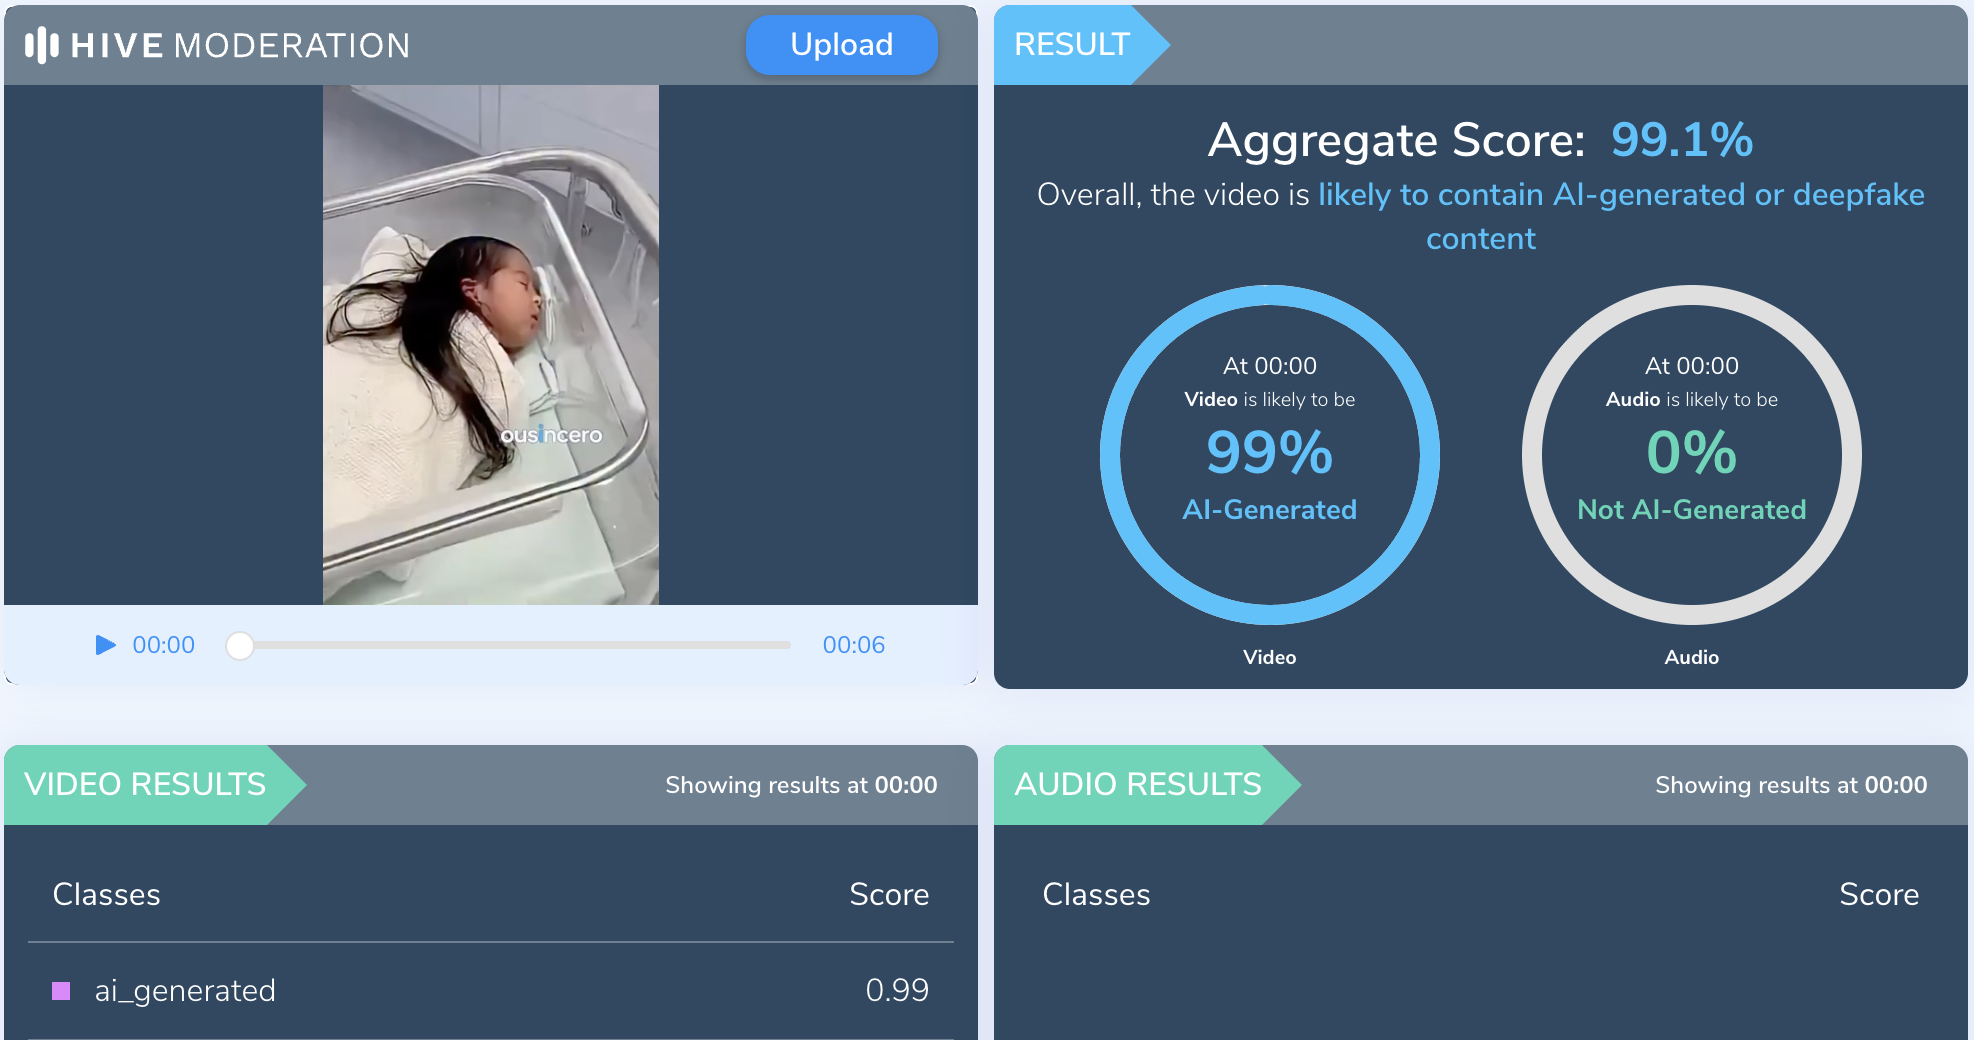Click the HIVE MODERATION title text

[240, 46]
